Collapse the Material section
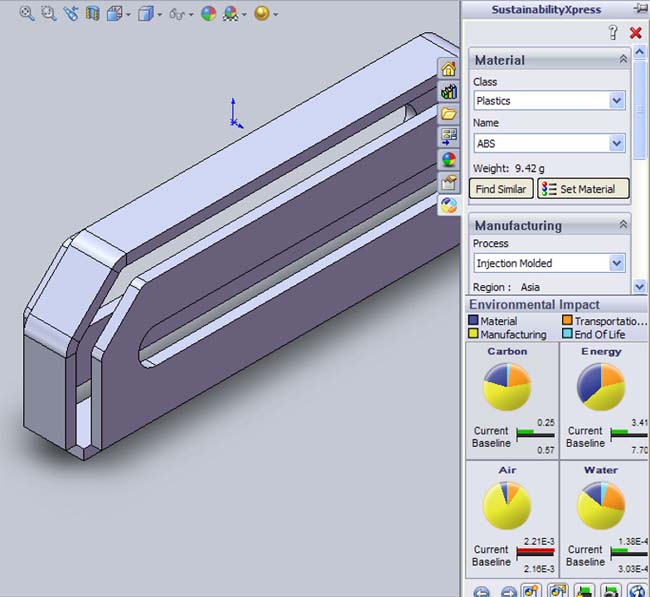Viewport: 650px width, 597px height. [623, 59]
